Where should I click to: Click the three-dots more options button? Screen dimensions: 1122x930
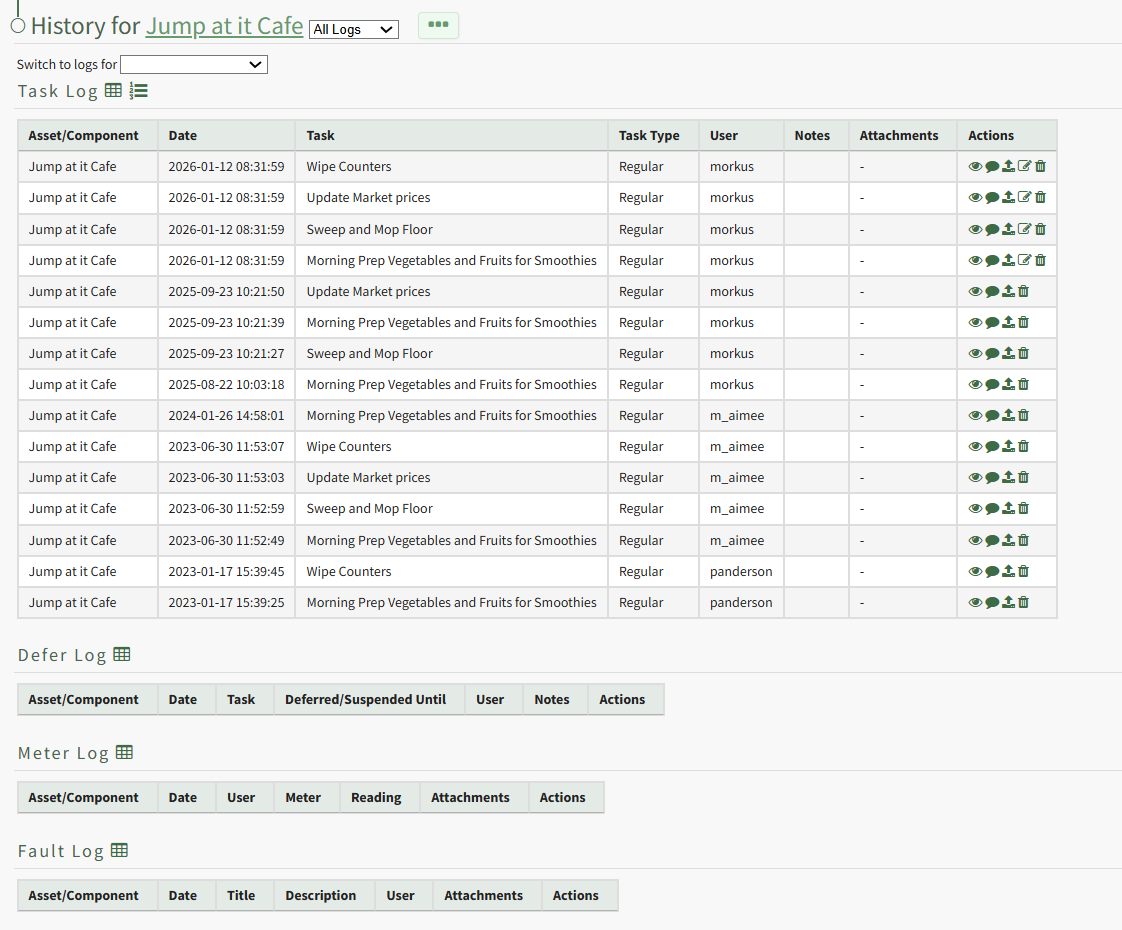pos(438,25)
